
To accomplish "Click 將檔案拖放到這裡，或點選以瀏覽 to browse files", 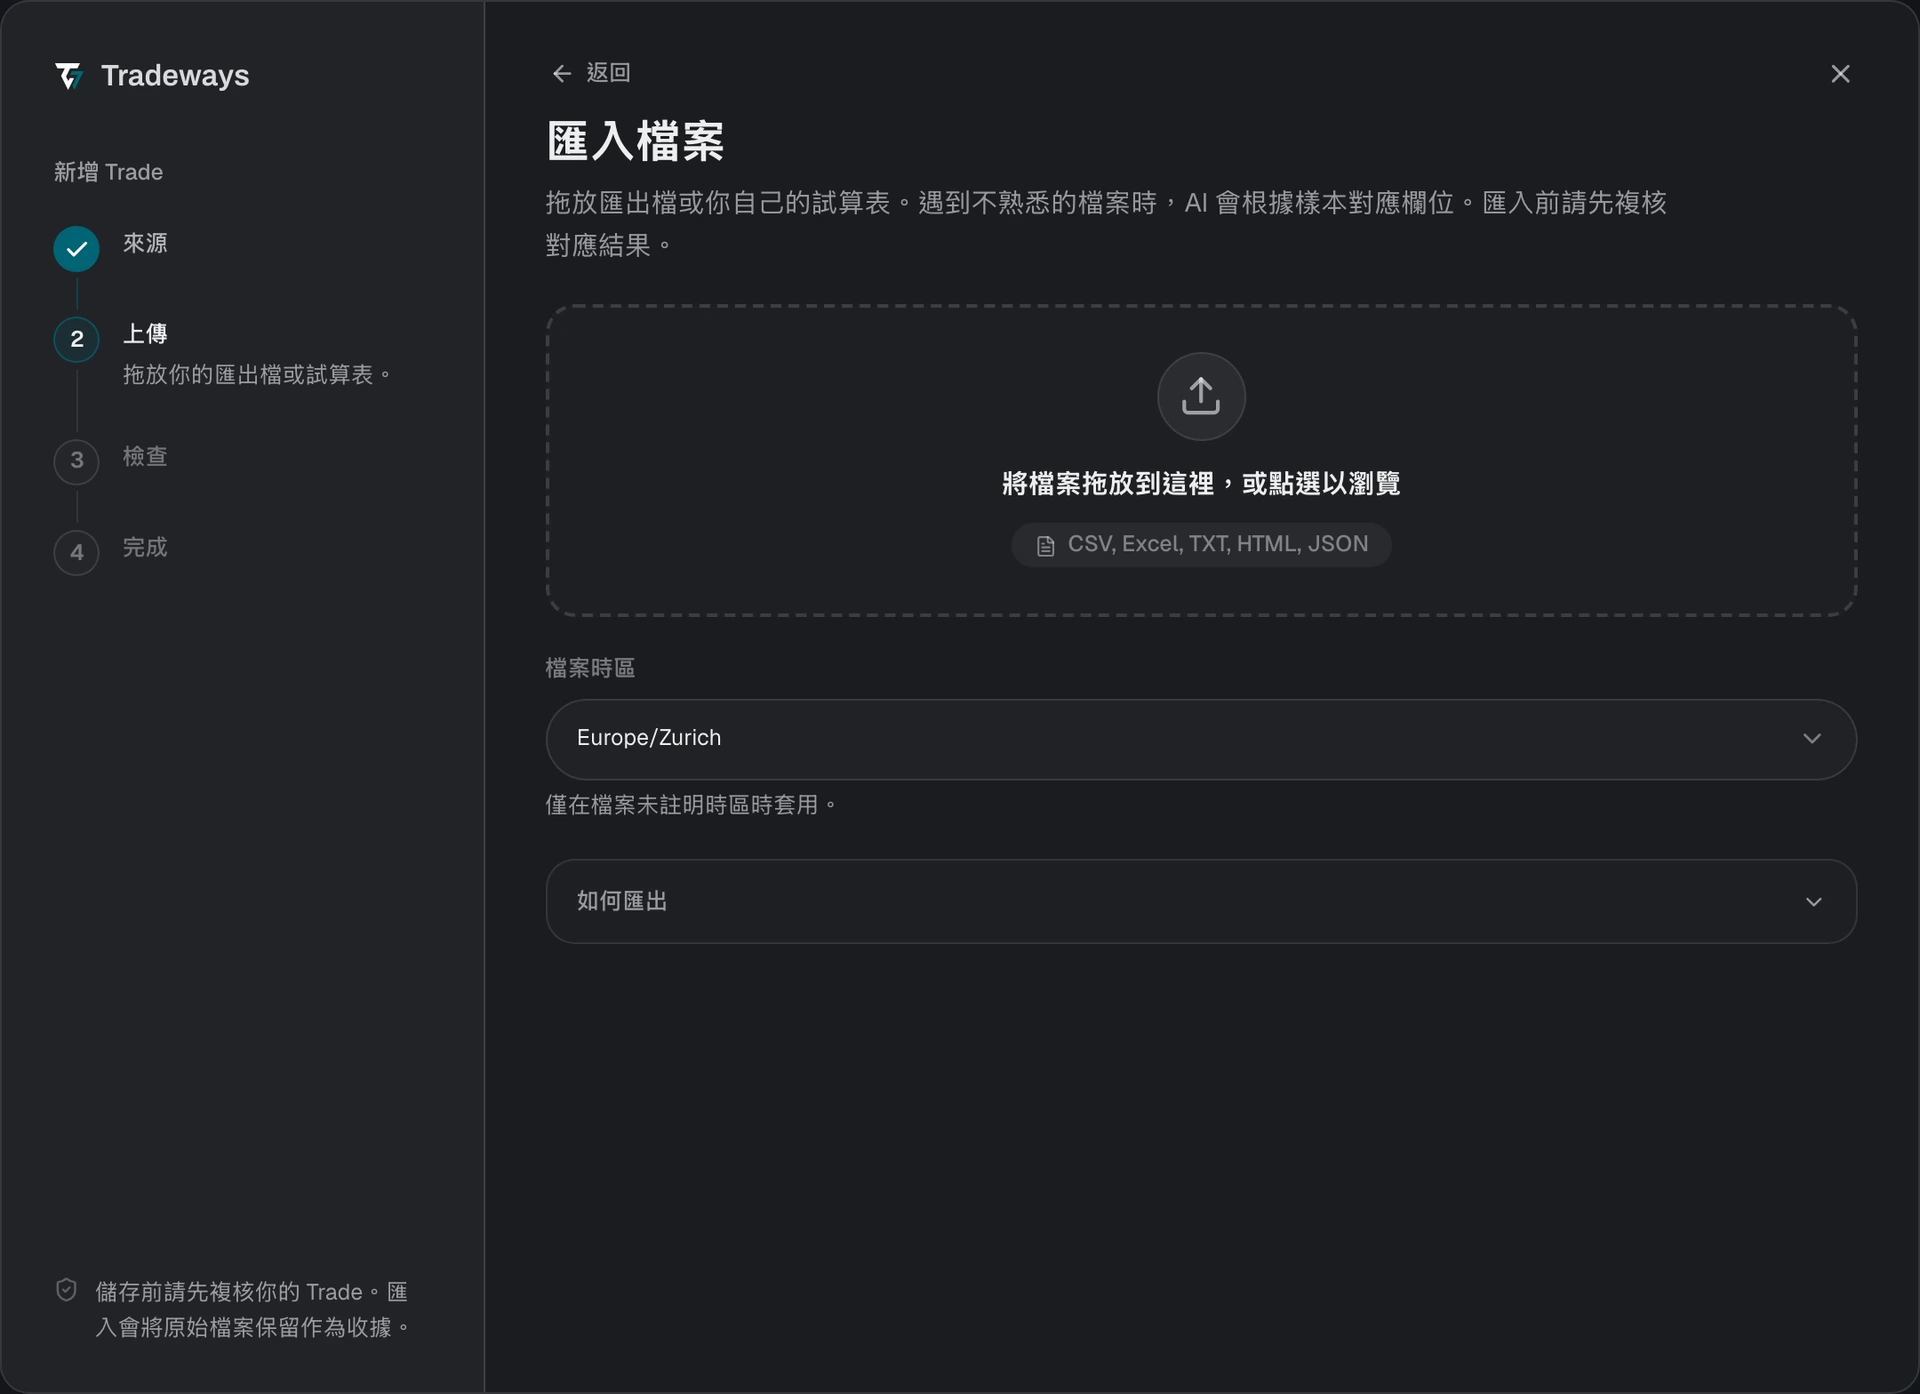I will 1201,484.
